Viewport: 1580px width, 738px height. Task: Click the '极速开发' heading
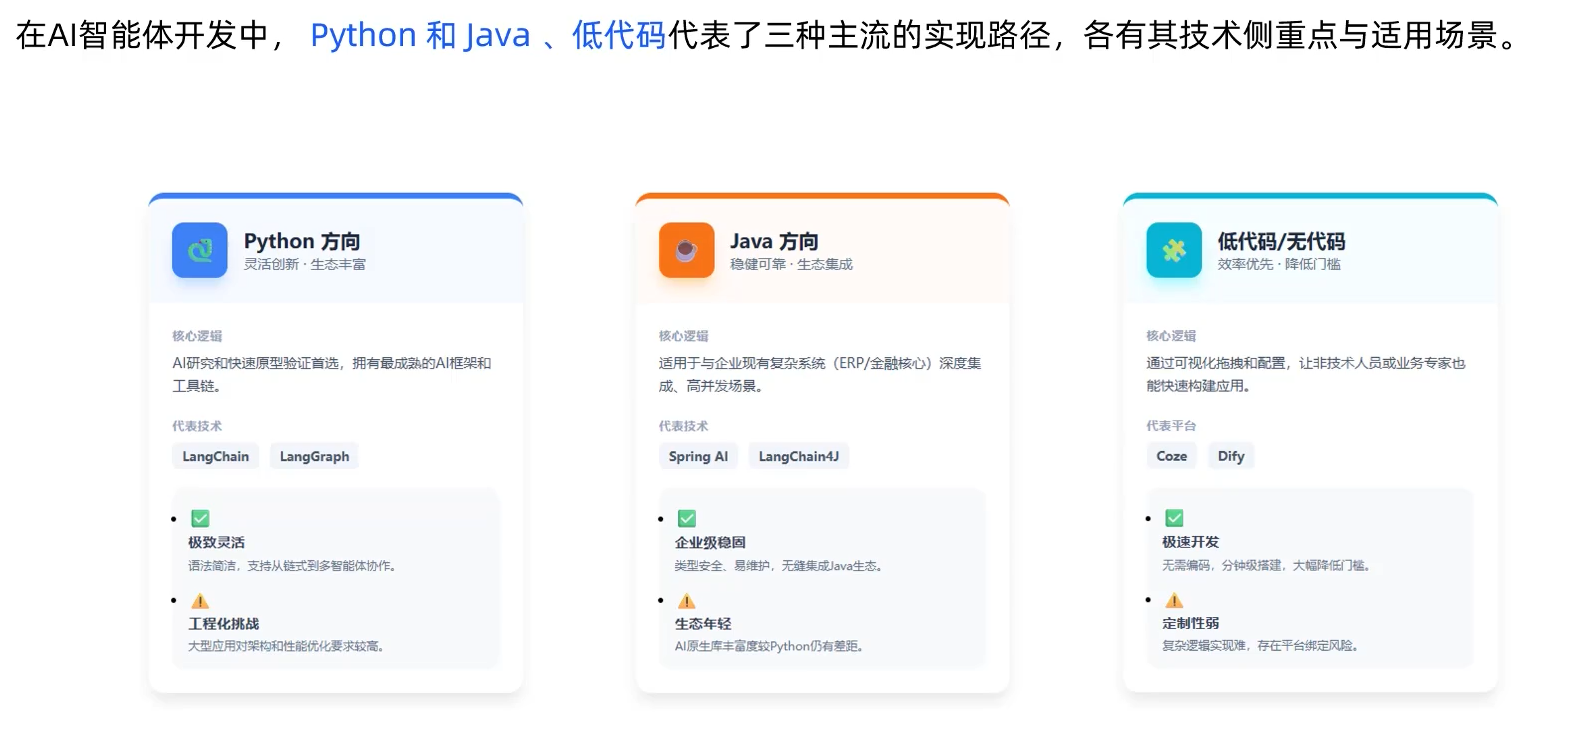(1191, 542)
